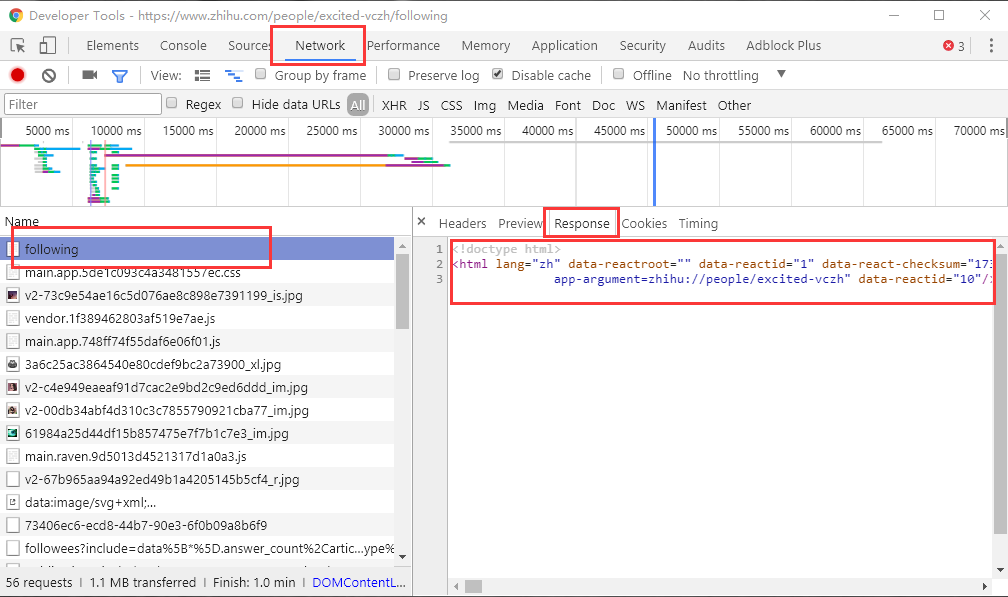Switch to large request rows view icon
The image size is (1008, 597).
(x=202, y=76)
